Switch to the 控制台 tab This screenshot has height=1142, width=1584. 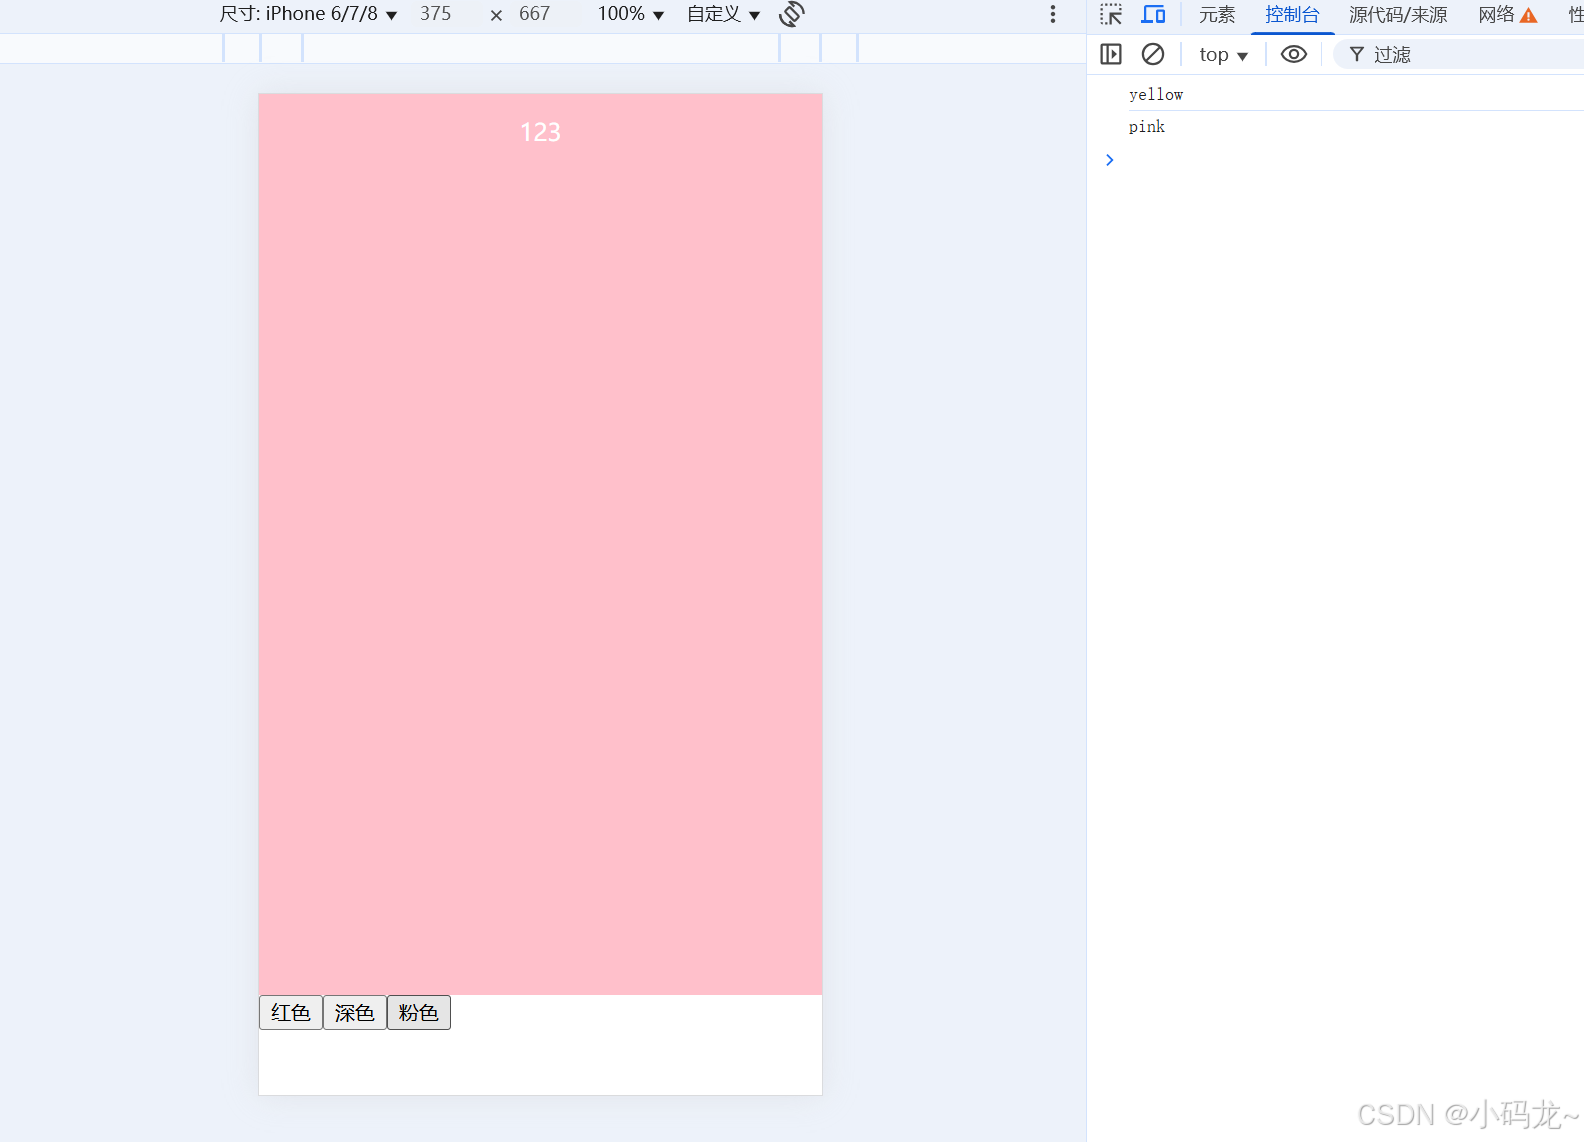[x=1292, y=15]
